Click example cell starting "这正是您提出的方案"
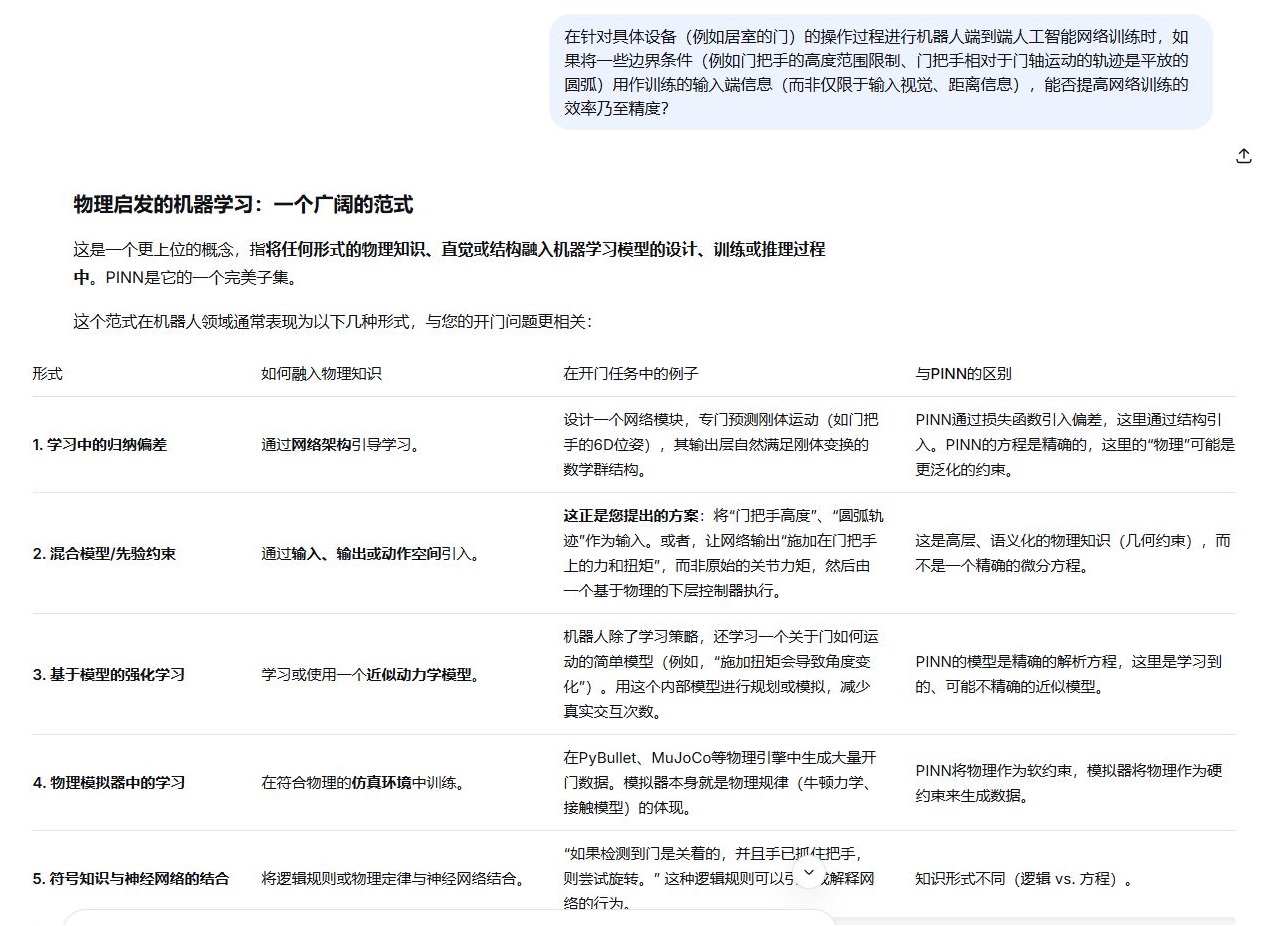 click(723, 553)
